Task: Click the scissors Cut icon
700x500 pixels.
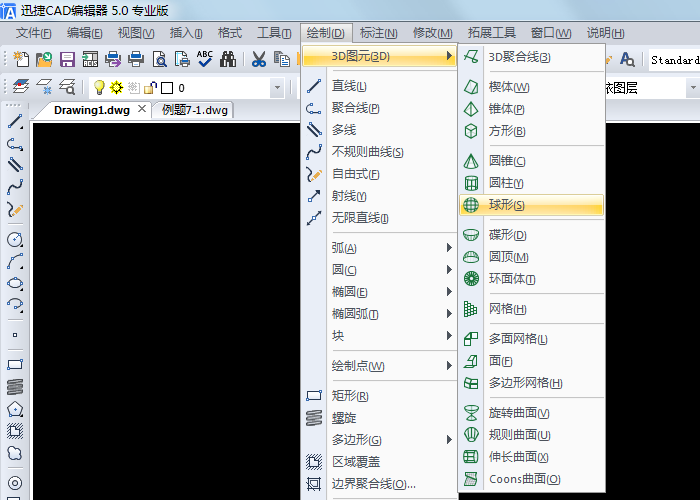Action: click(x=258, y=59)
